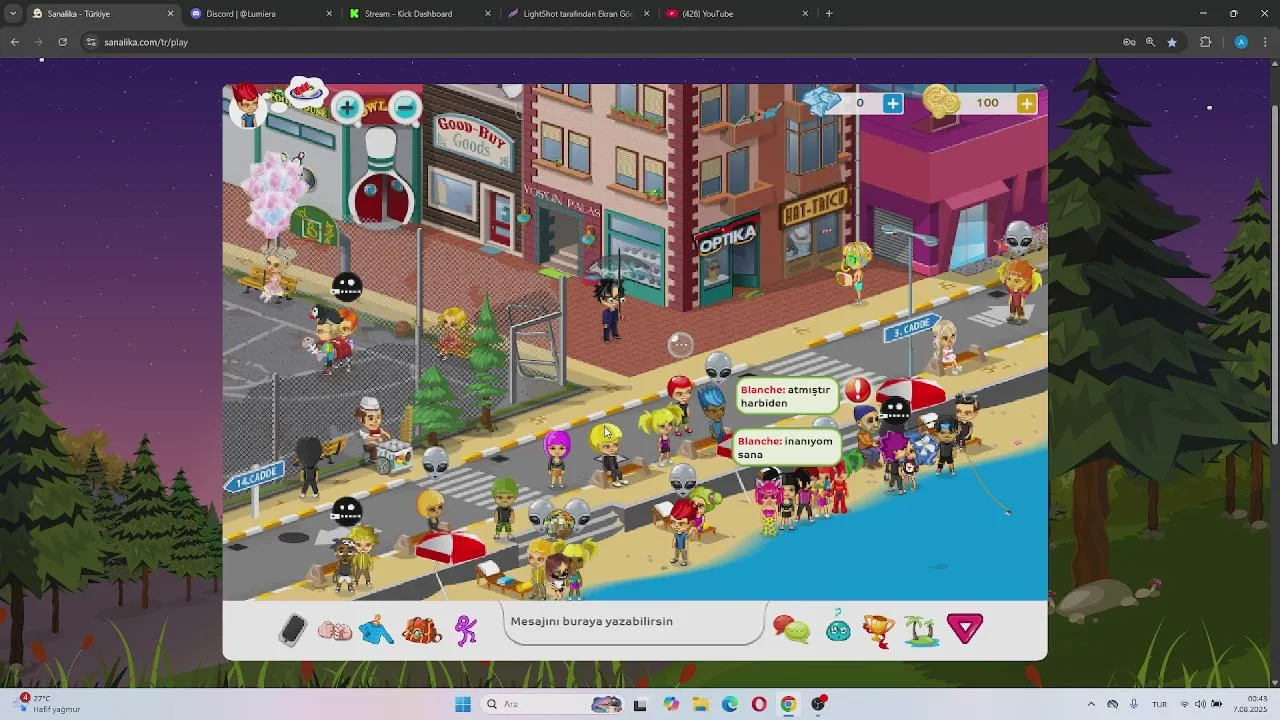Click the message input field
Screen dimensions: 1280x720
tap(634, 622)
